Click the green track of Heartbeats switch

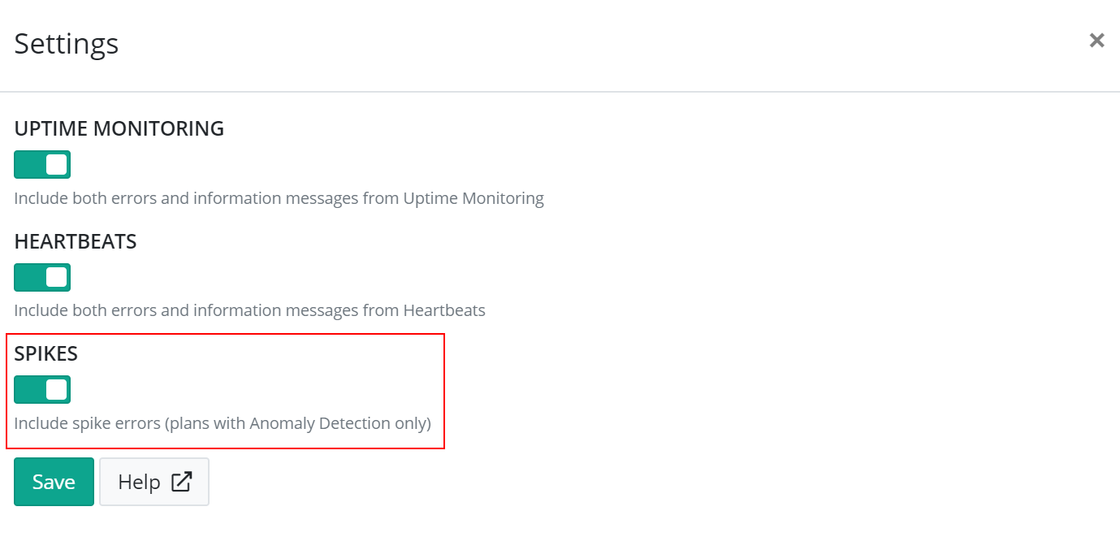point(29,277)
